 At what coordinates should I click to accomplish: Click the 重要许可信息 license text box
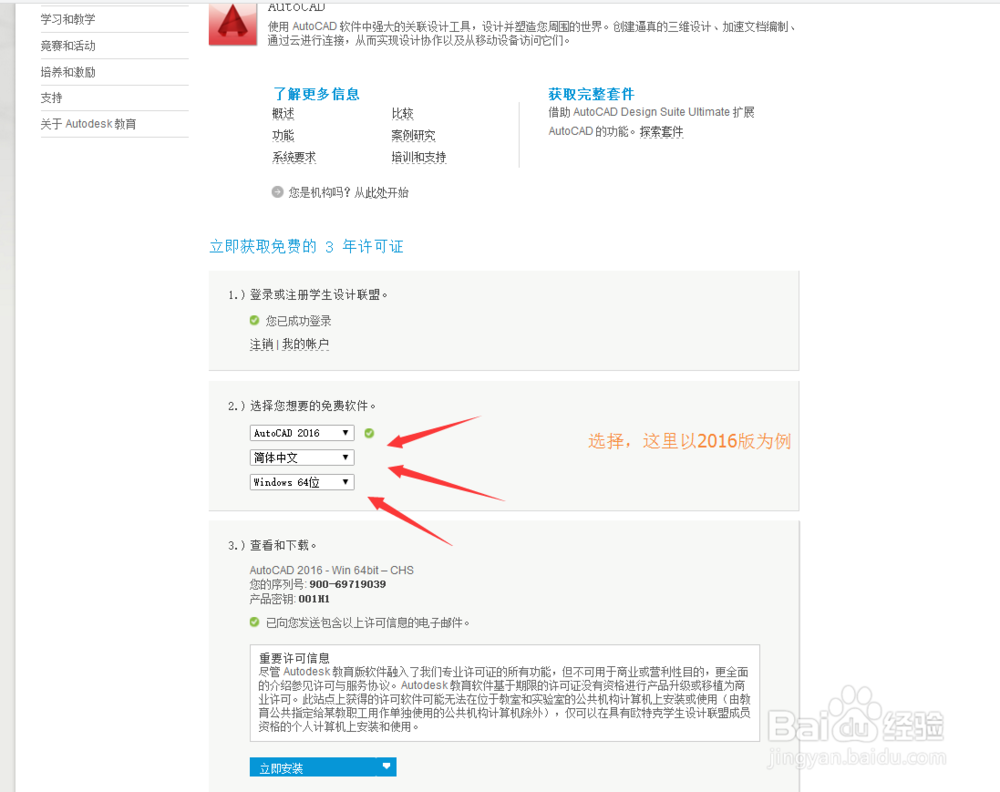tap(504, 693)
